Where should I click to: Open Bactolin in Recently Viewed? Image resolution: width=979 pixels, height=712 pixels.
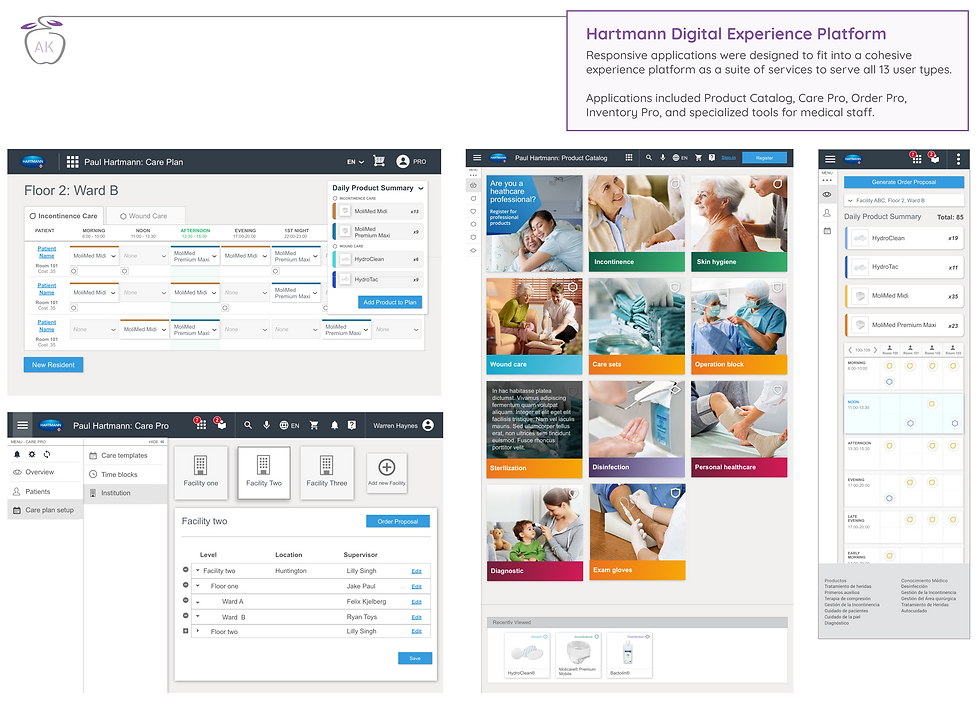629,655
